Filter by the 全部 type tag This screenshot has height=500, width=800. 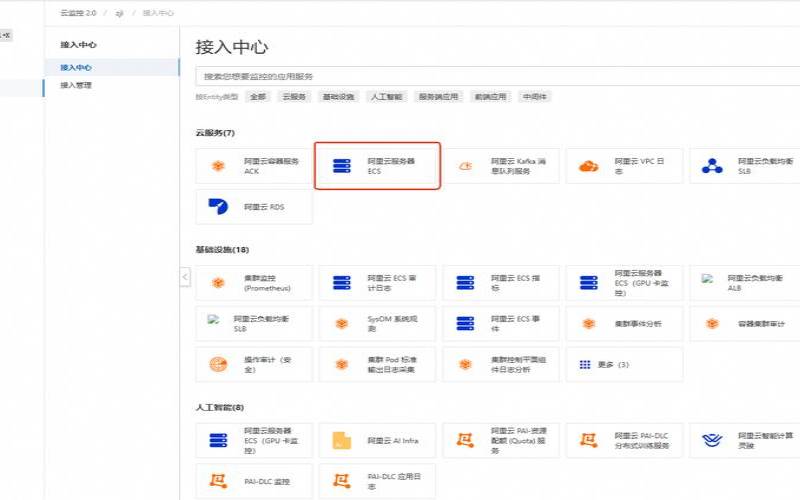[x=258, y=96]
